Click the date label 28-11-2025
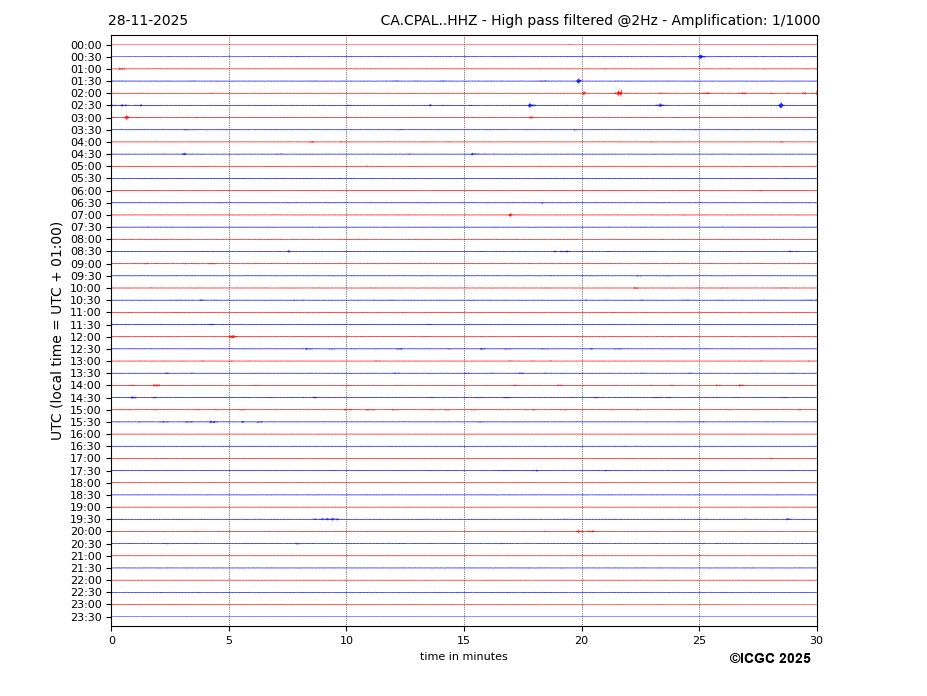927x696 pixels. (148, 21)
